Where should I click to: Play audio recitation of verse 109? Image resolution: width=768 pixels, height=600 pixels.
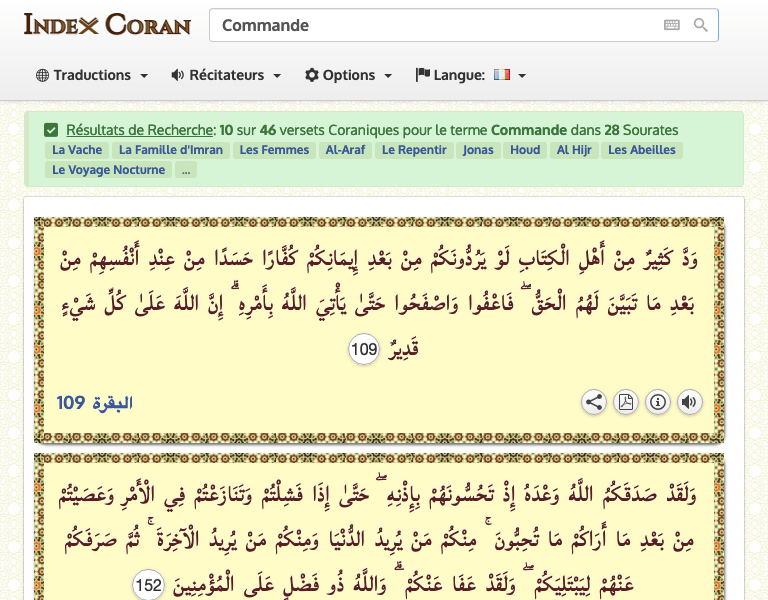(x=689, y=402)
